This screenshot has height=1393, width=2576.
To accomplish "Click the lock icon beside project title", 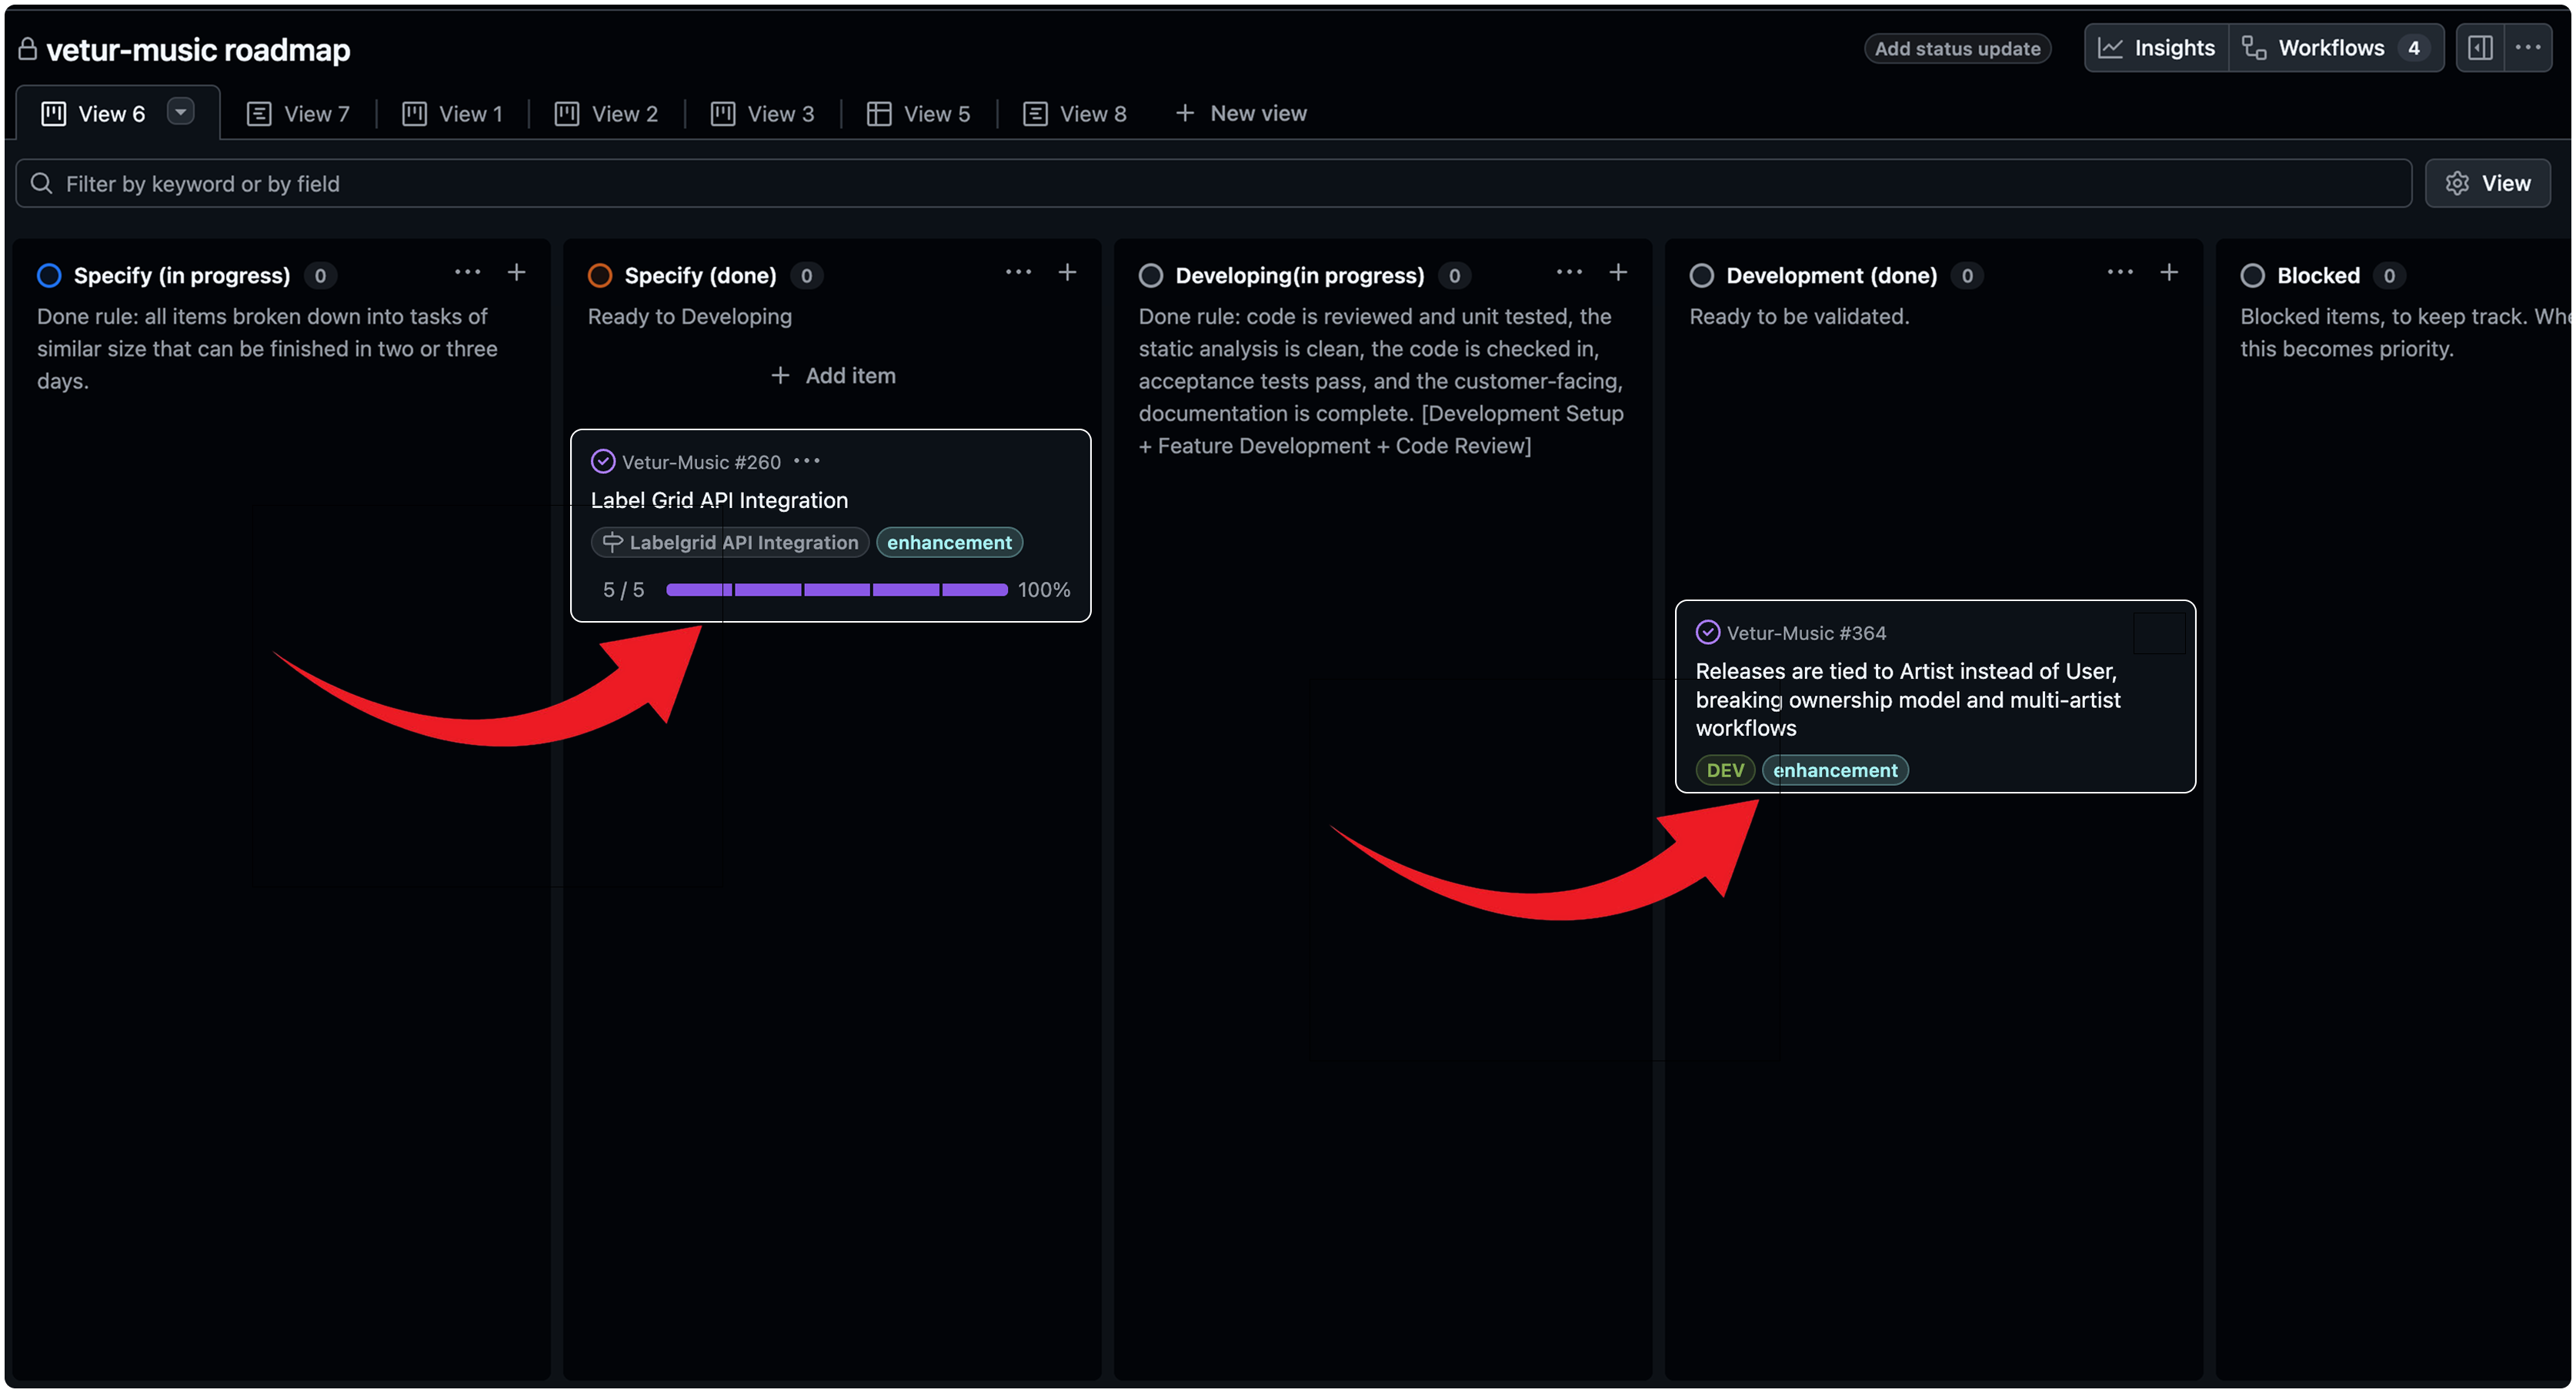I will click(28, 49).
